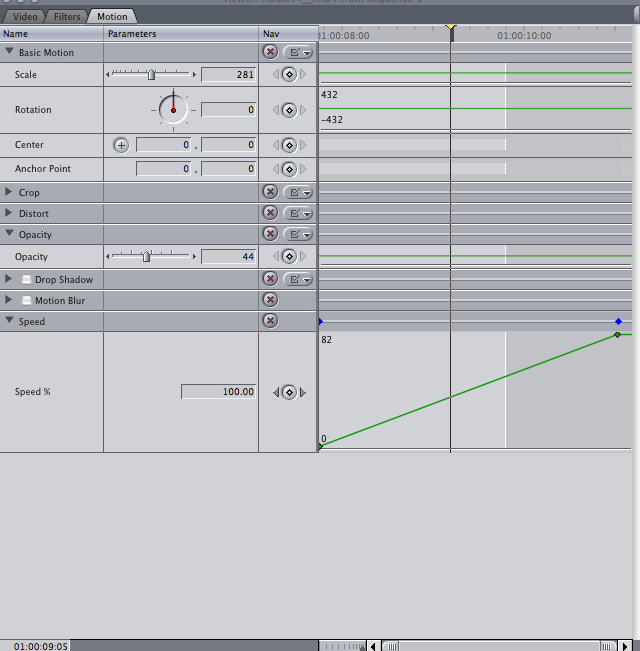Screen dimensions: 640x651
Task: Open Drop Shadow keyframe options dropdown
Action: 298,279
